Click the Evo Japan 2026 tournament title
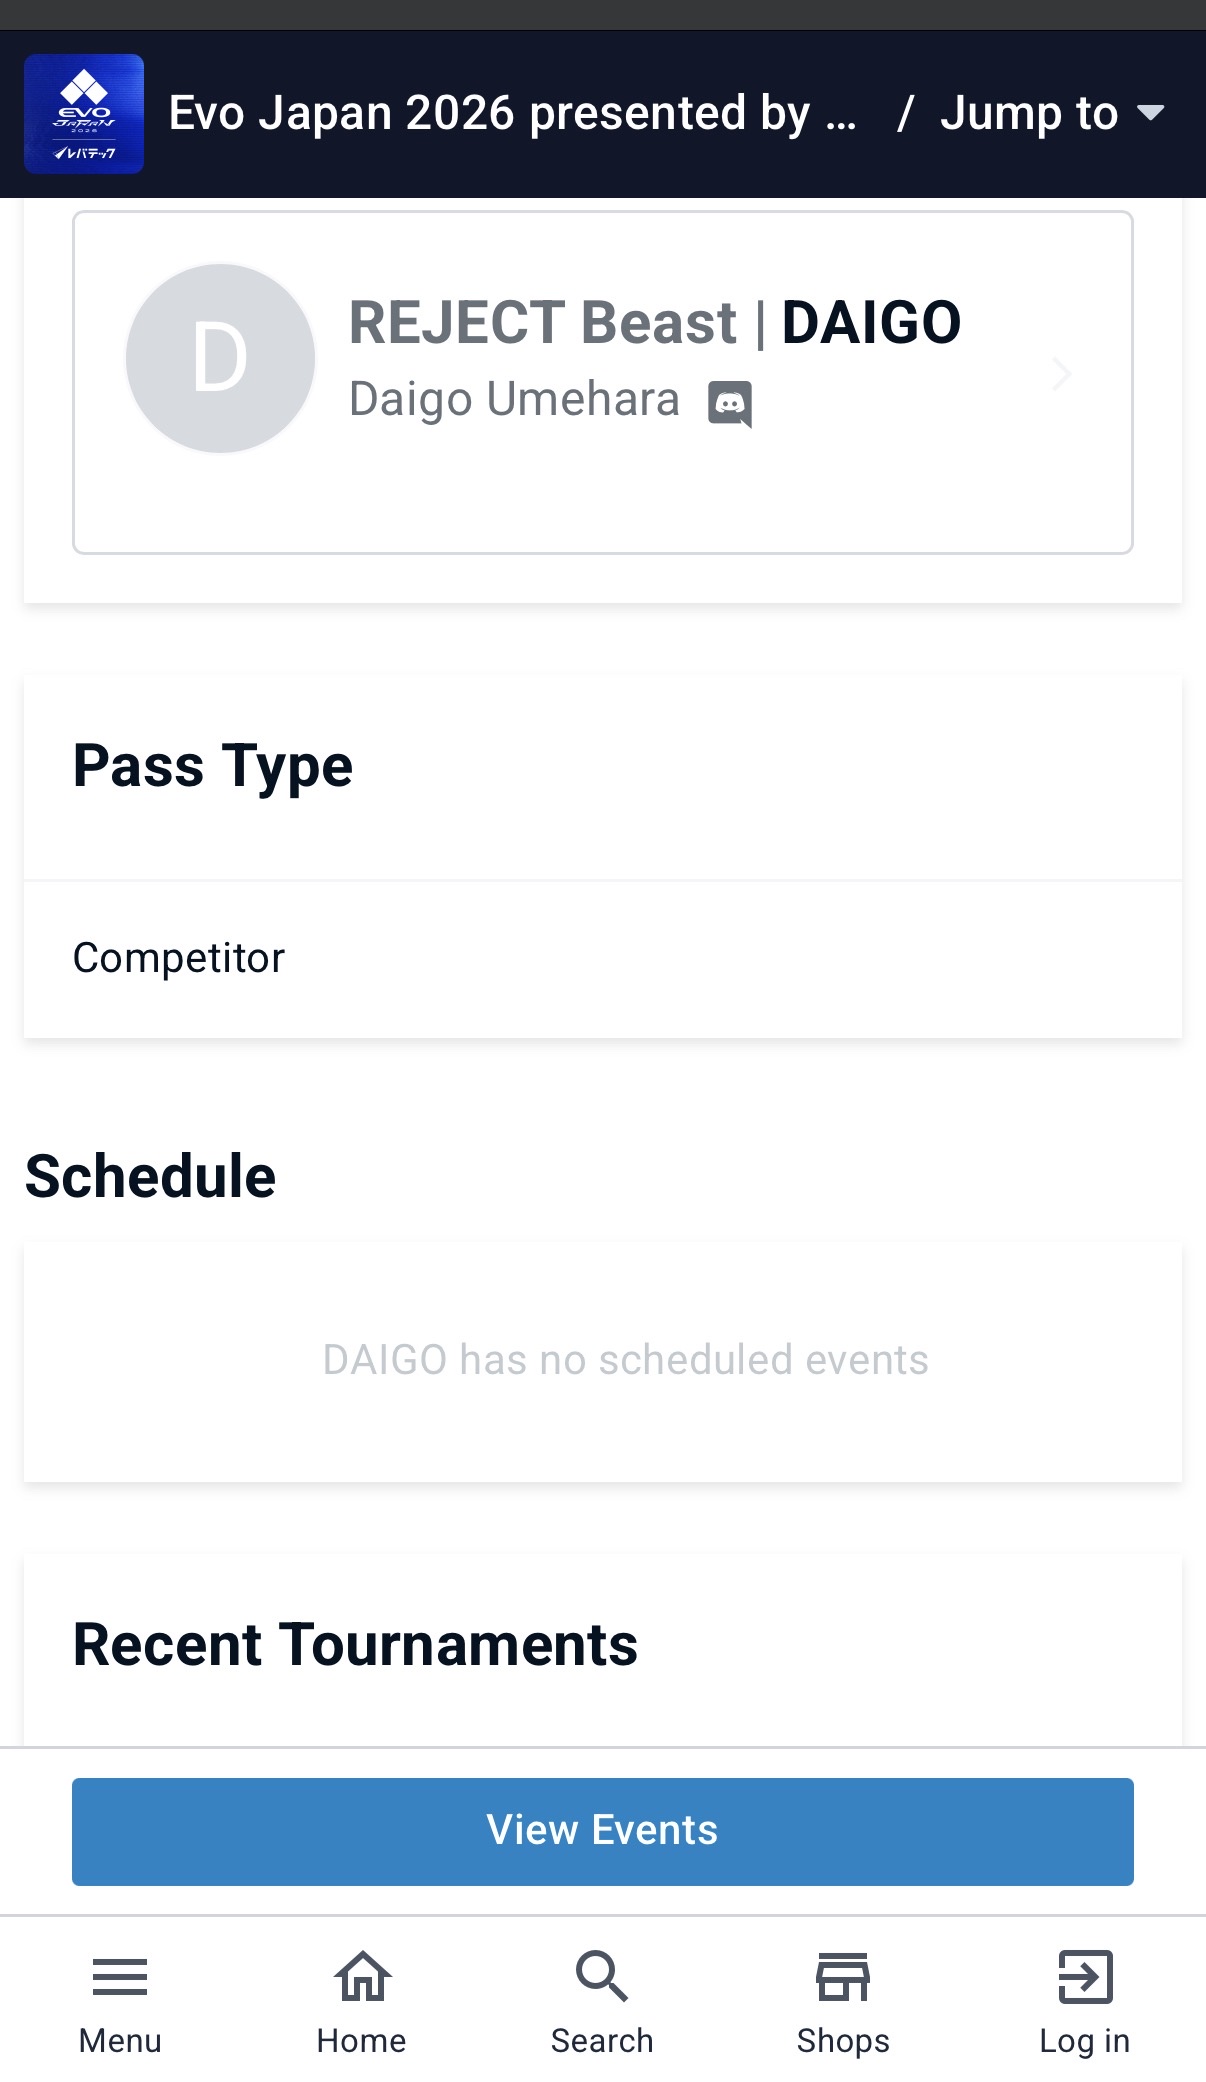 point(512,113)
